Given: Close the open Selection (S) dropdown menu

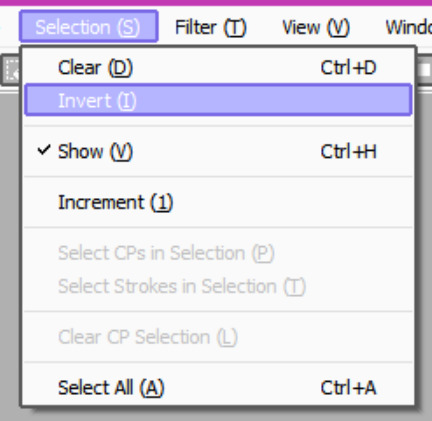Looking at the screenshot, I should 88,27.
